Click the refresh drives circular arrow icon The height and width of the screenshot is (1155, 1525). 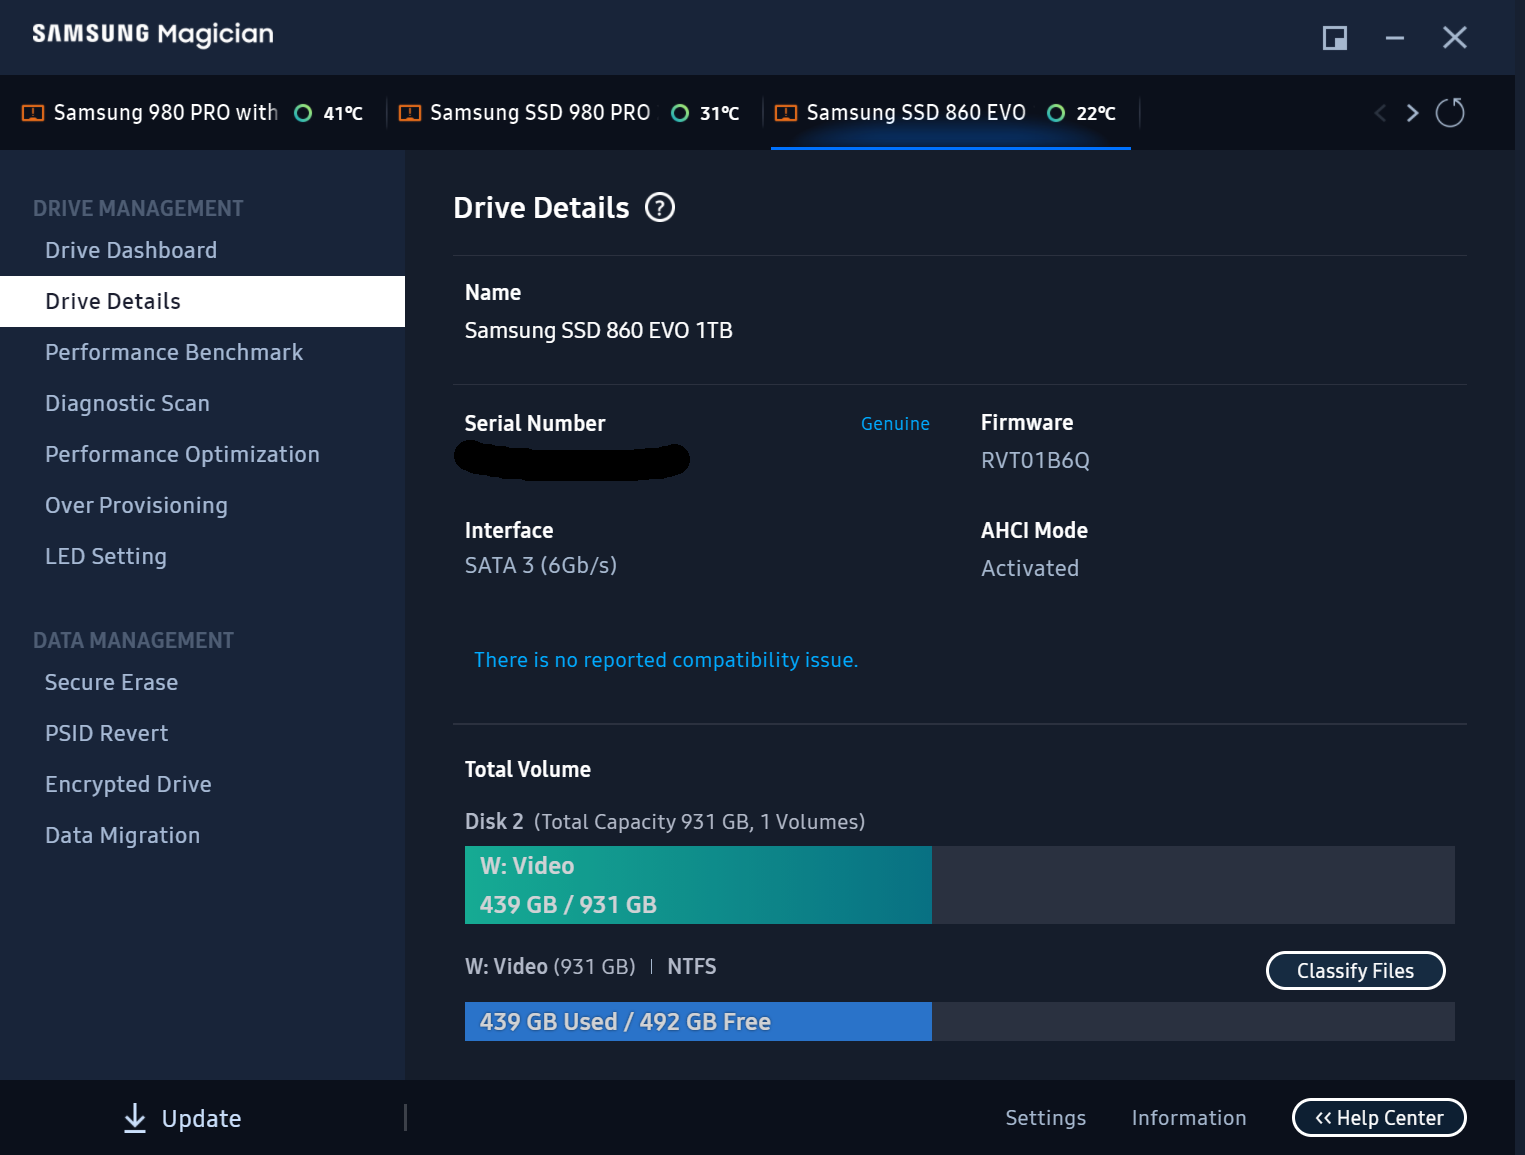(x=1450, y=112)
